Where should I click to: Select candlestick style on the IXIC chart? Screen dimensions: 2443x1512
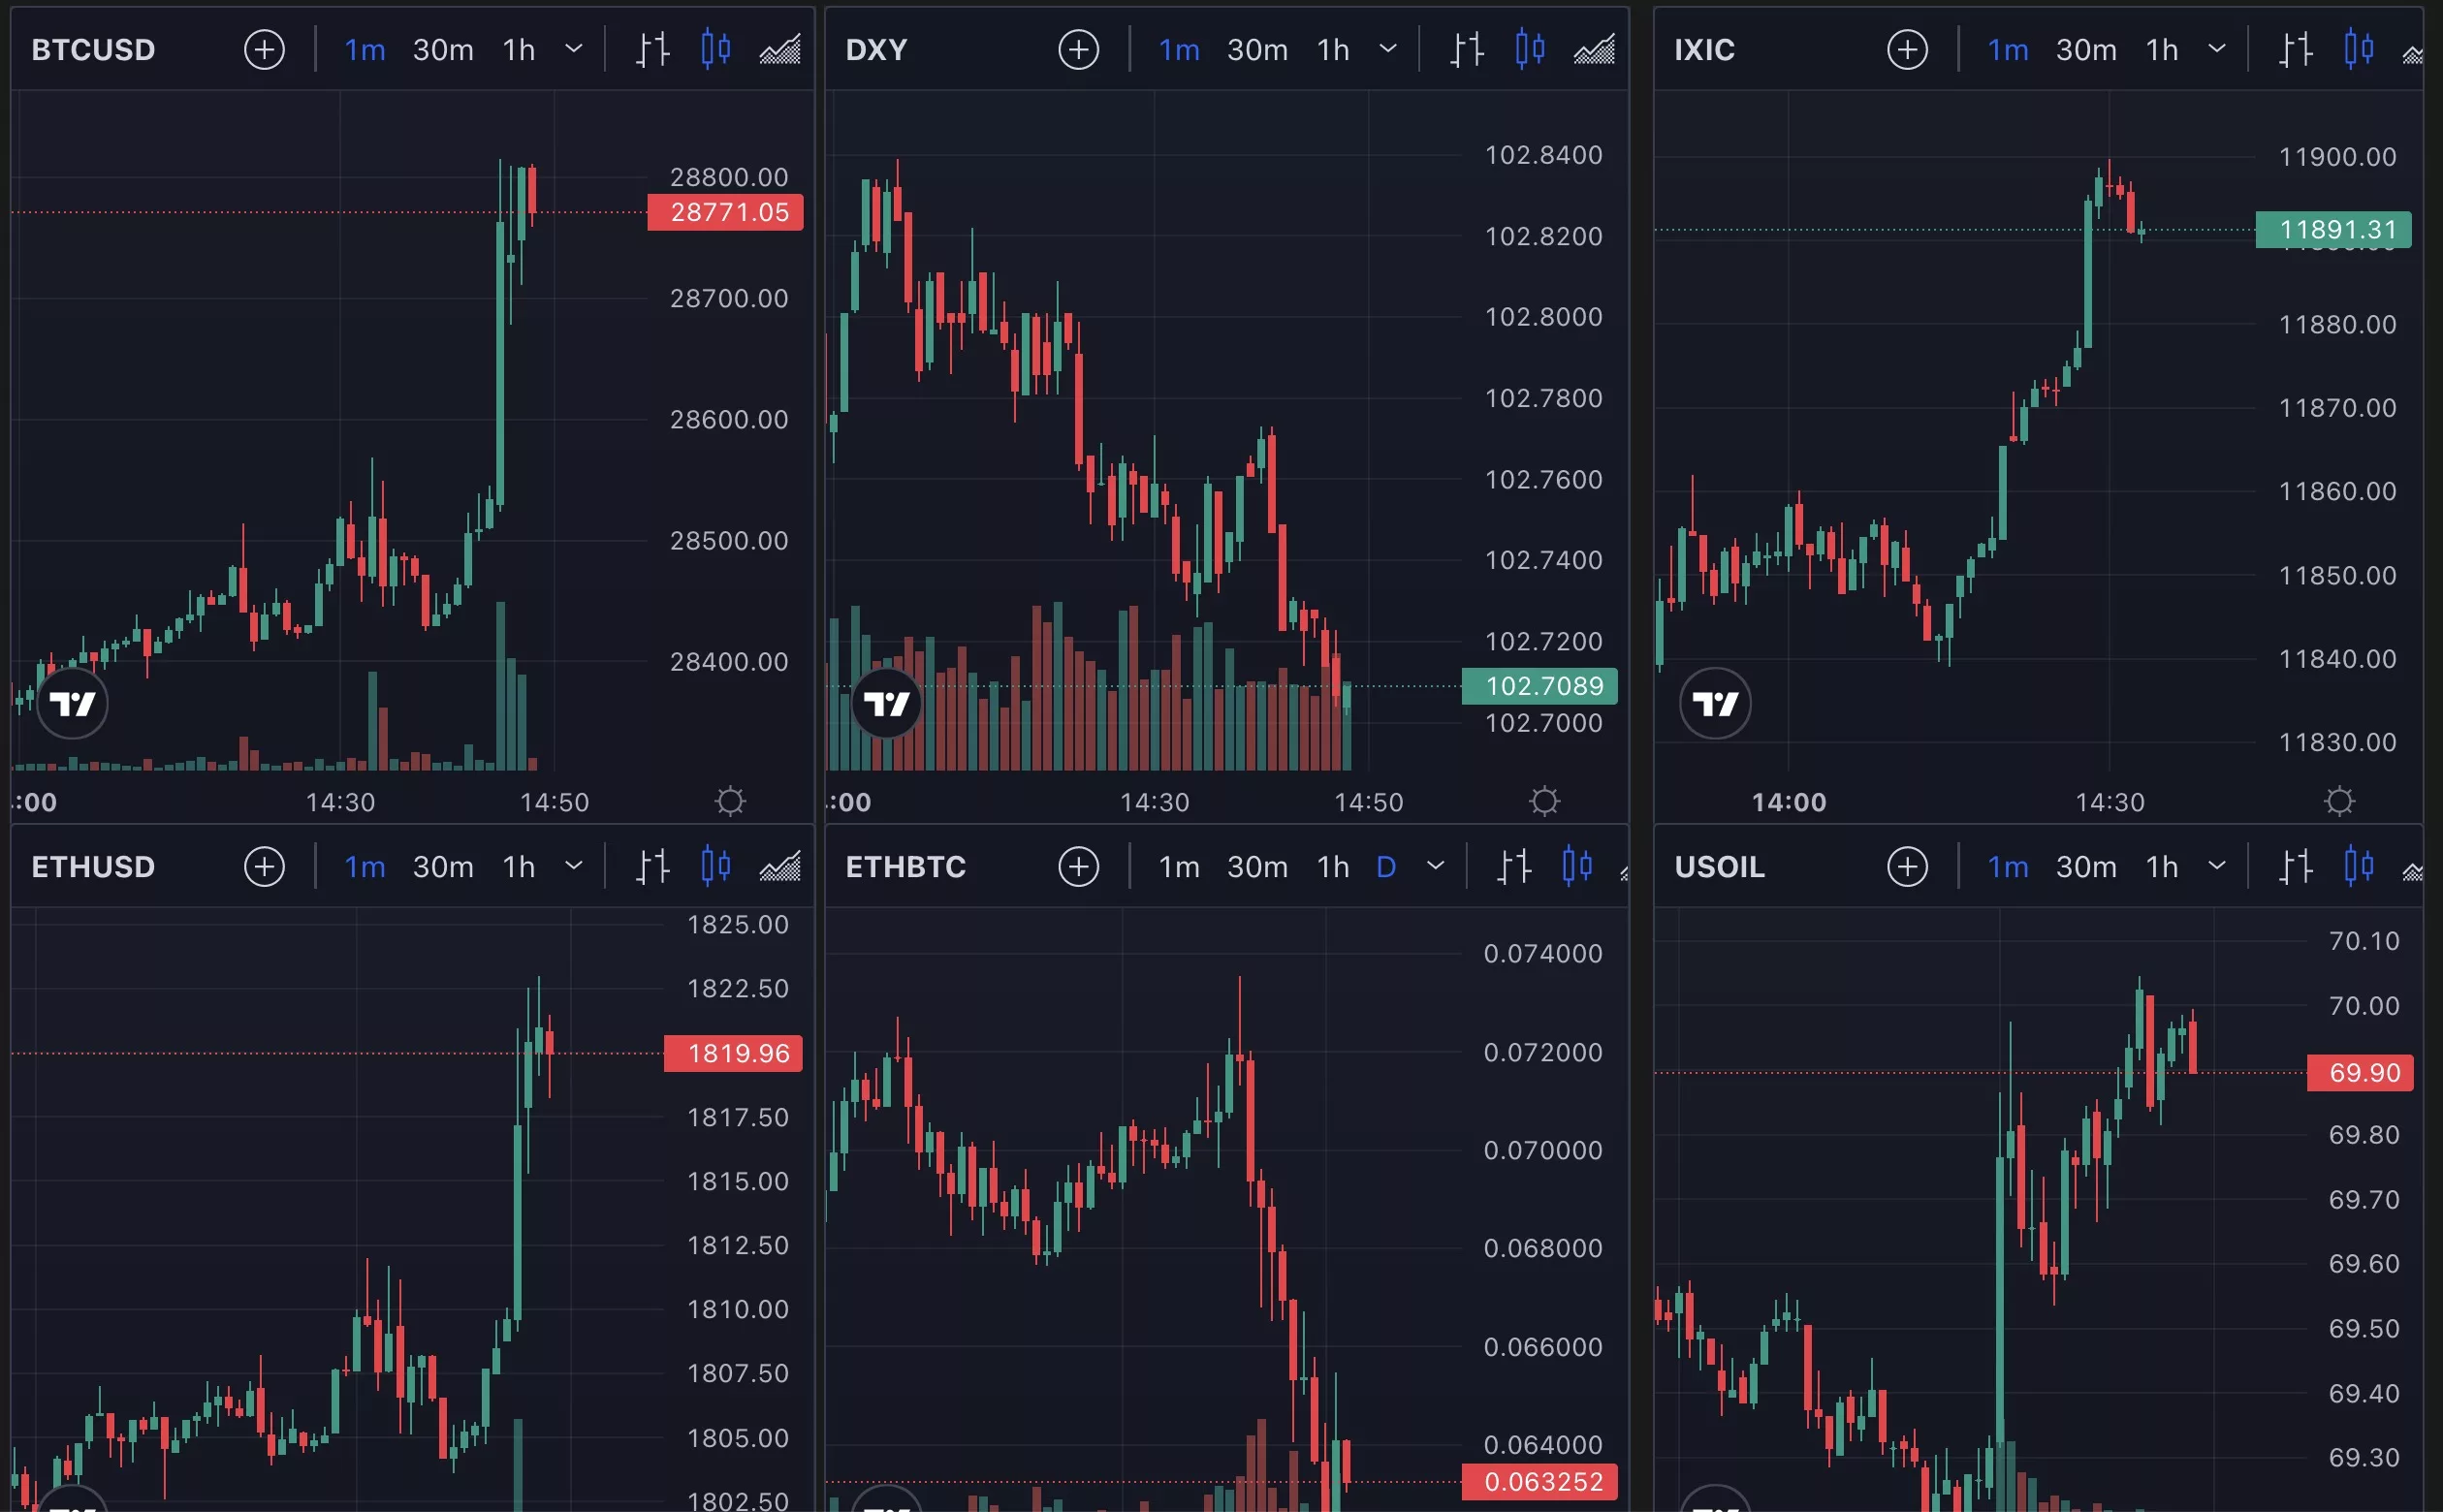coord(2359,49)
